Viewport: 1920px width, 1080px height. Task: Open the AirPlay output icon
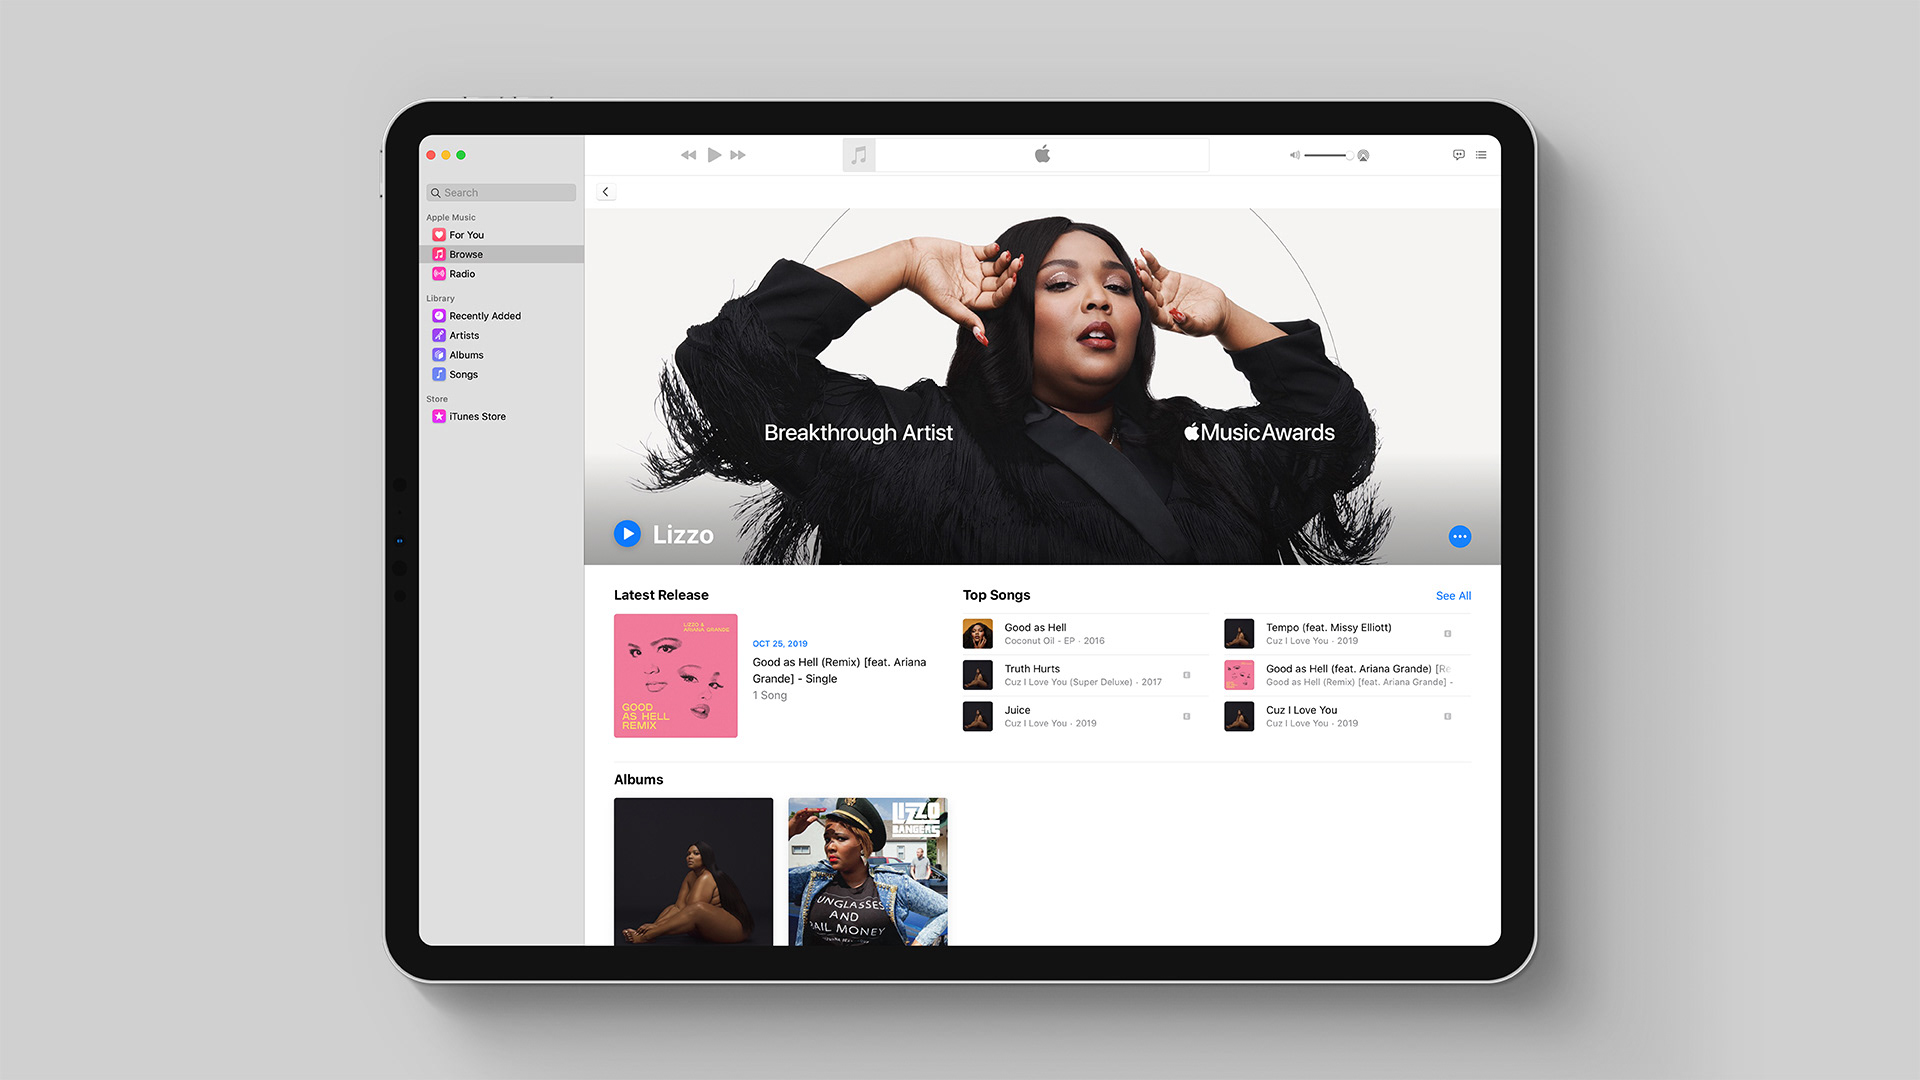pos(1363,155)
